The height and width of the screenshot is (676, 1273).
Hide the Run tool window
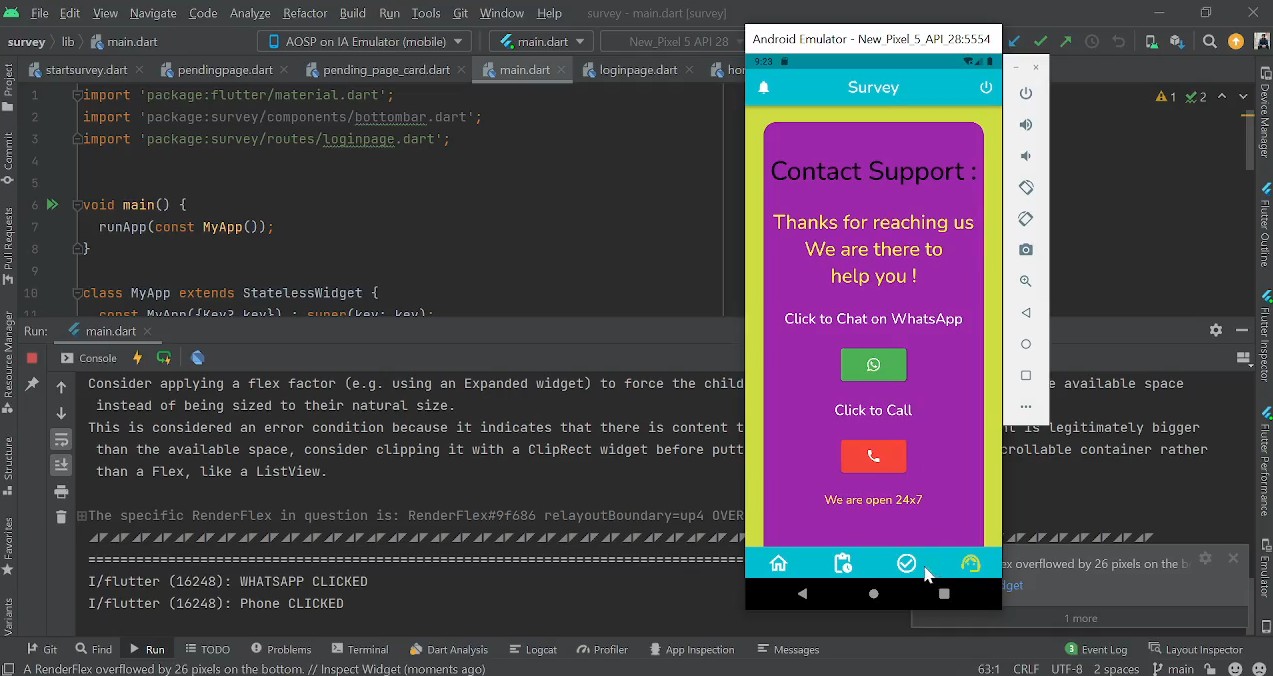pos(1242,330)
